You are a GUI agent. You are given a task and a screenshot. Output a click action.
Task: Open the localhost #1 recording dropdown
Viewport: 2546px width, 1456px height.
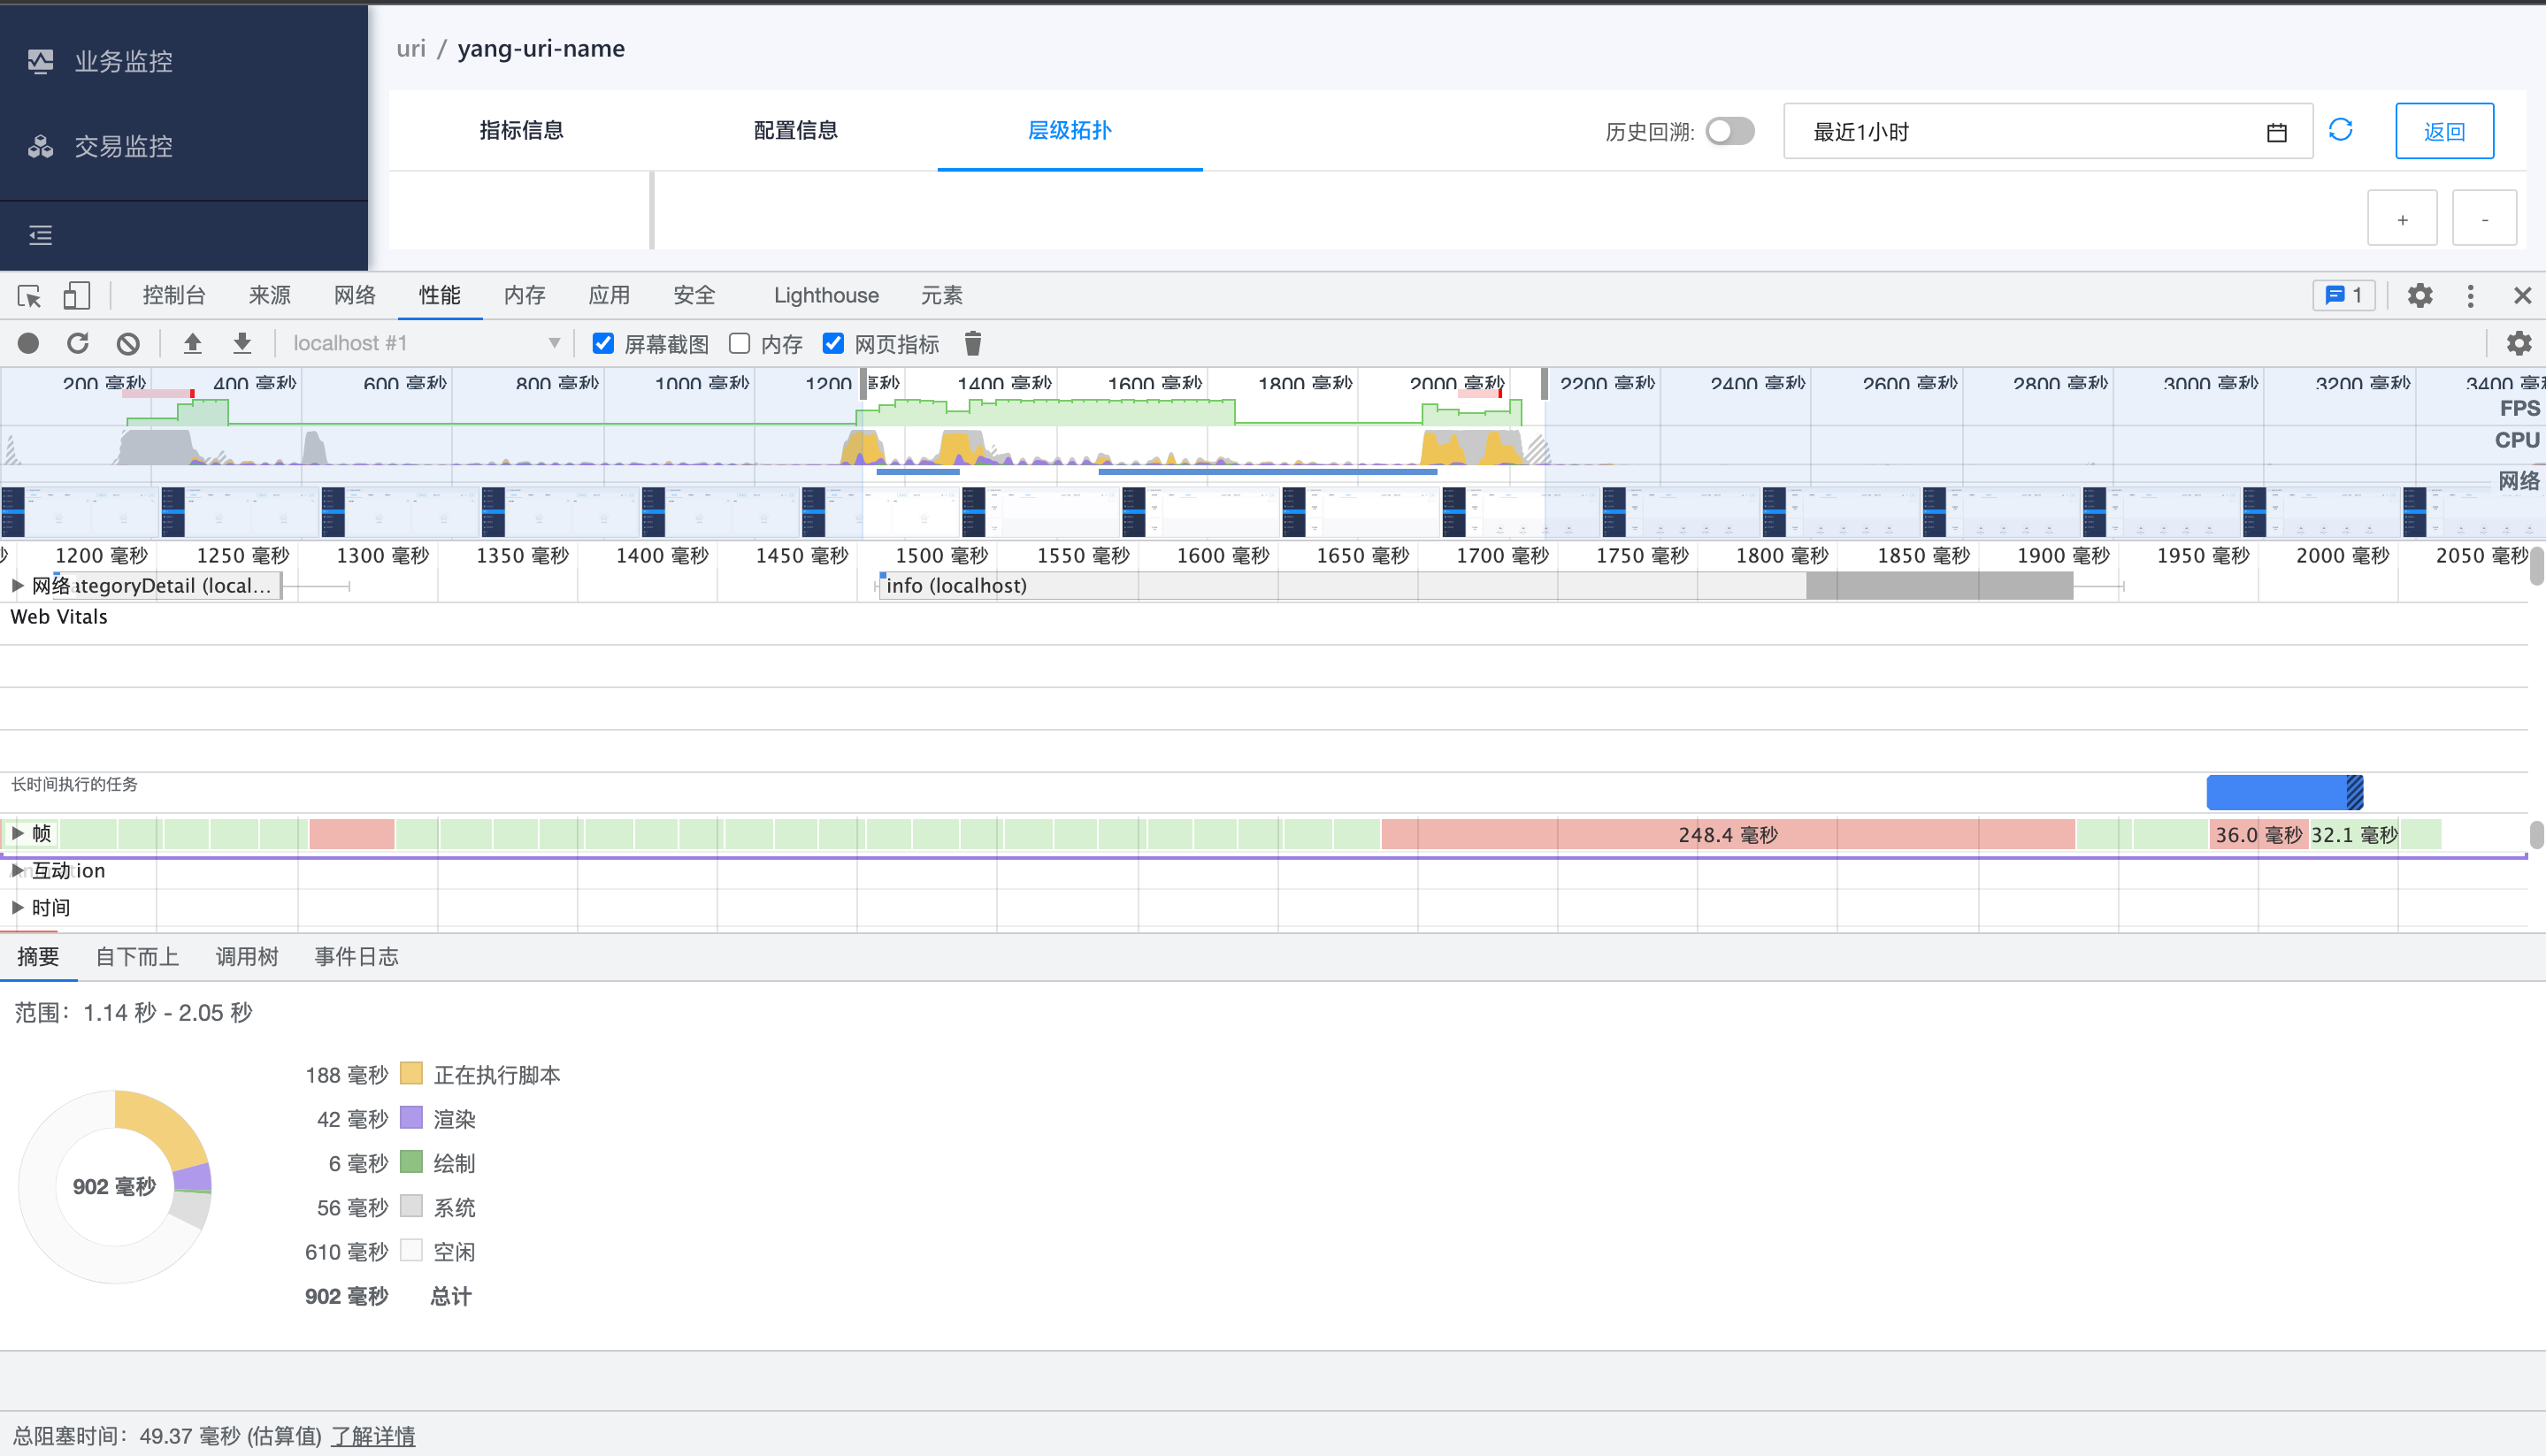click(x=427, y=344)
